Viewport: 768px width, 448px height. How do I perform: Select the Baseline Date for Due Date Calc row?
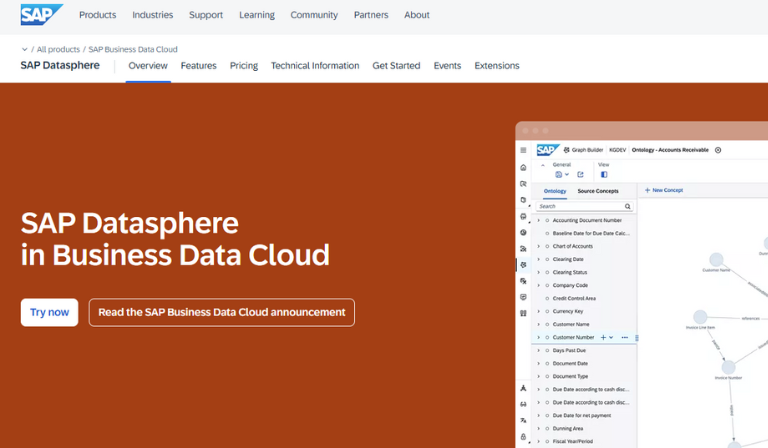pyautogui.click(x=584, y=234)
